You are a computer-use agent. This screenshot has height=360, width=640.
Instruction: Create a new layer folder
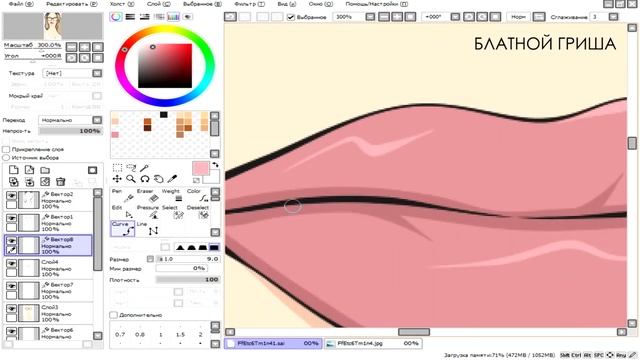(x=45, y=170)
